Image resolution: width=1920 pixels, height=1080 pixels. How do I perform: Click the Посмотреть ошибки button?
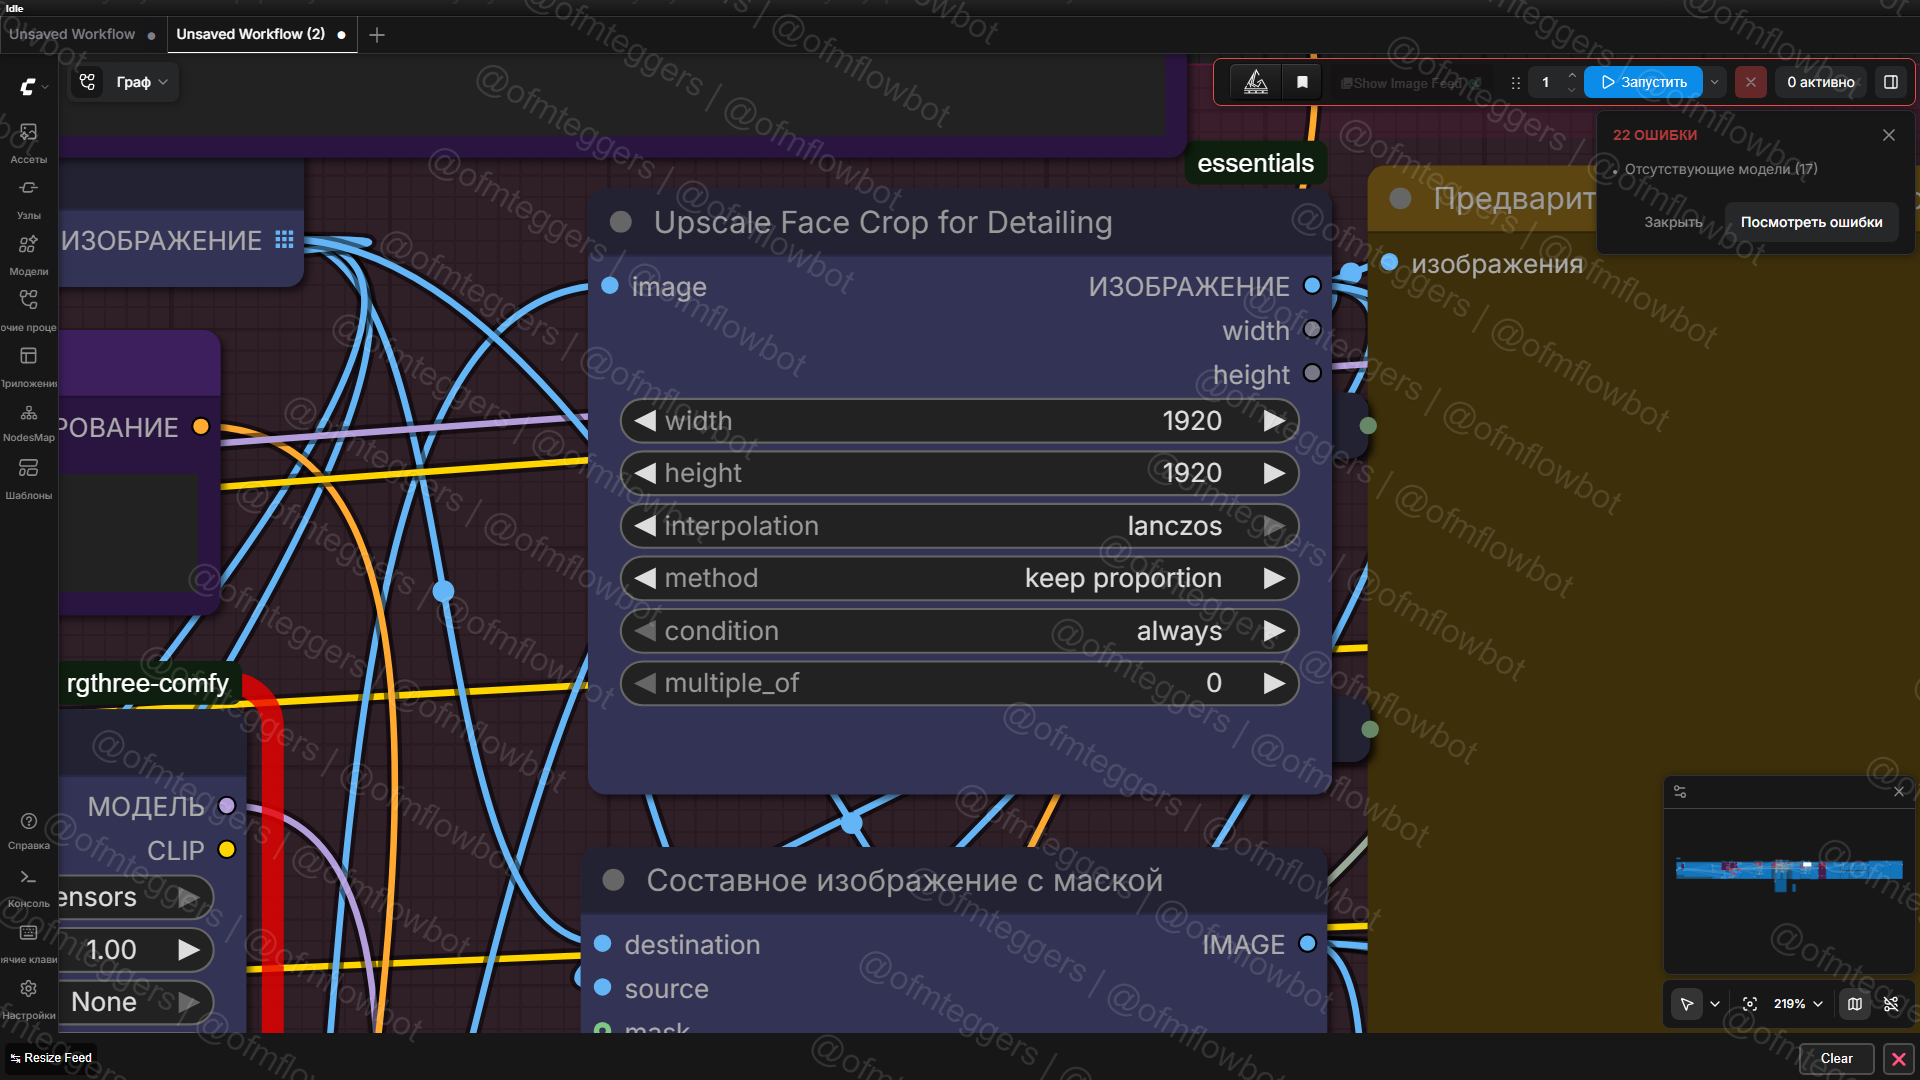click(x=1811, y=222)
